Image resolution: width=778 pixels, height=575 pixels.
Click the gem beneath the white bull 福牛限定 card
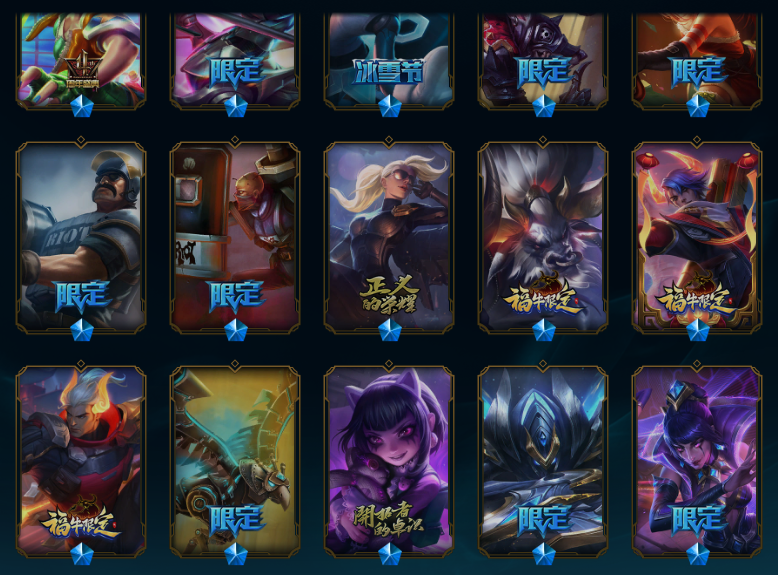(x=543, y=330)
